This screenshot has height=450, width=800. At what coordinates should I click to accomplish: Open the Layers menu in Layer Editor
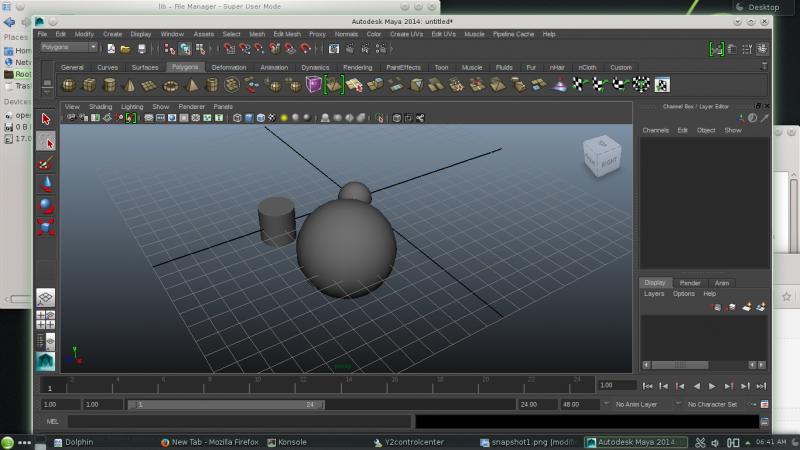(x=654, y=294)
